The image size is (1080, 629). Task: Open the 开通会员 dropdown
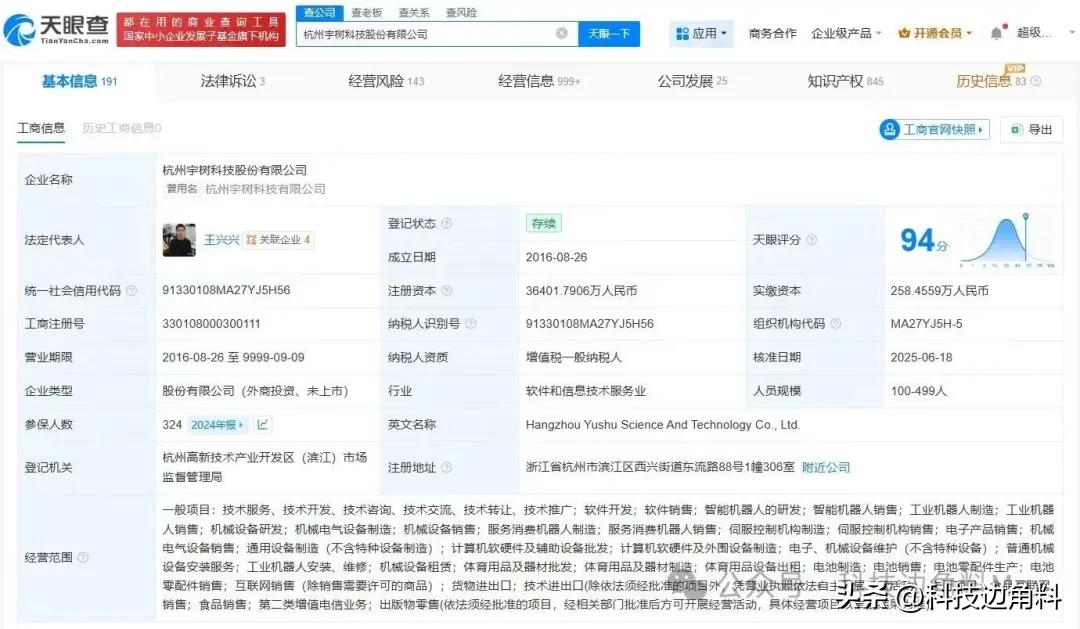[935, 33]
